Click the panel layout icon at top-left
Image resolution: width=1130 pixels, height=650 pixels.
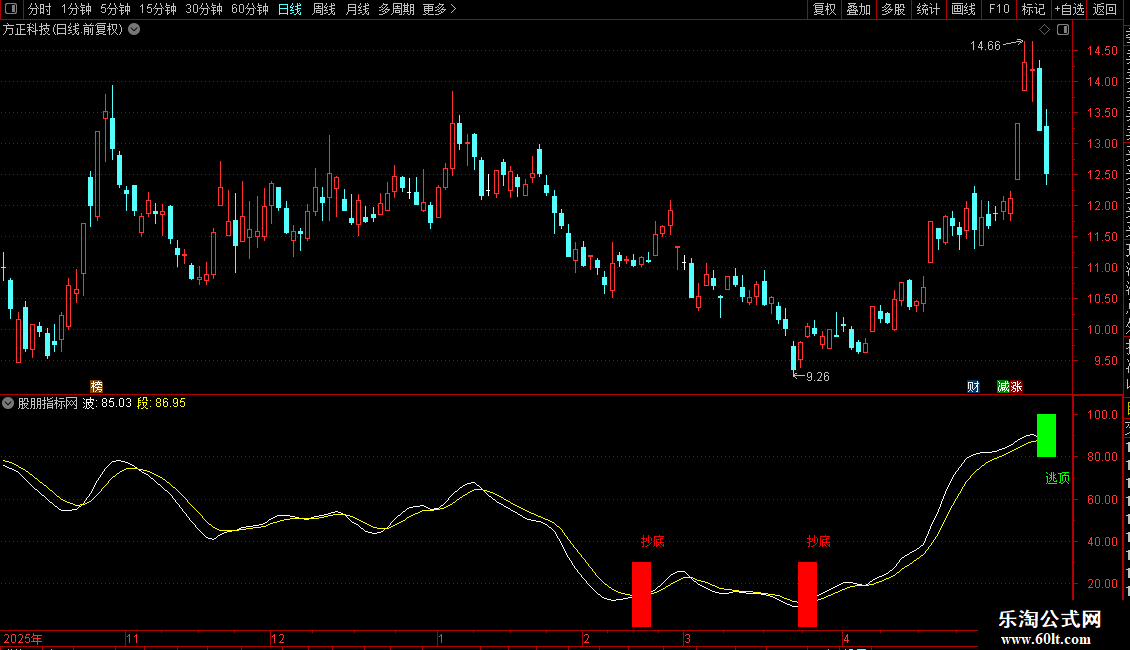pos(11,9)
